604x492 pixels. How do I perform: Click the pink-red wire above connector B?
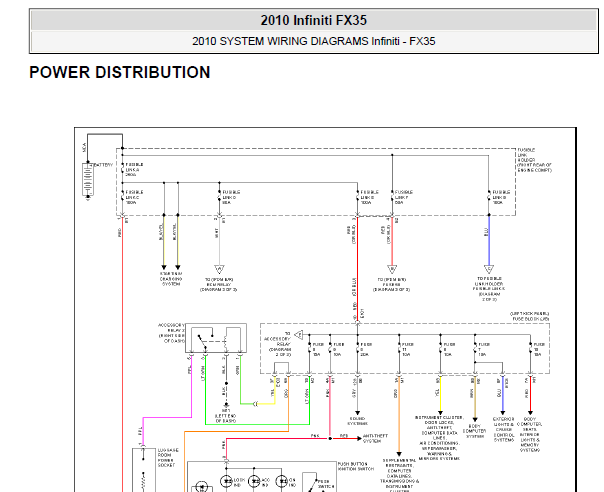coord(392,241)
